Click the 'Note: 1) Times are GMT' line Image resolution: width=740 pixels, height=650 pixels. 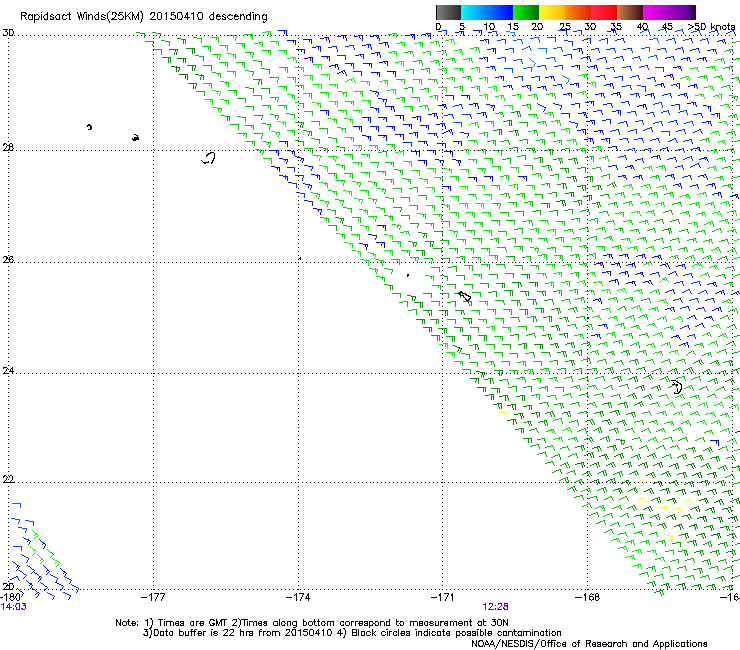[311, 623]
